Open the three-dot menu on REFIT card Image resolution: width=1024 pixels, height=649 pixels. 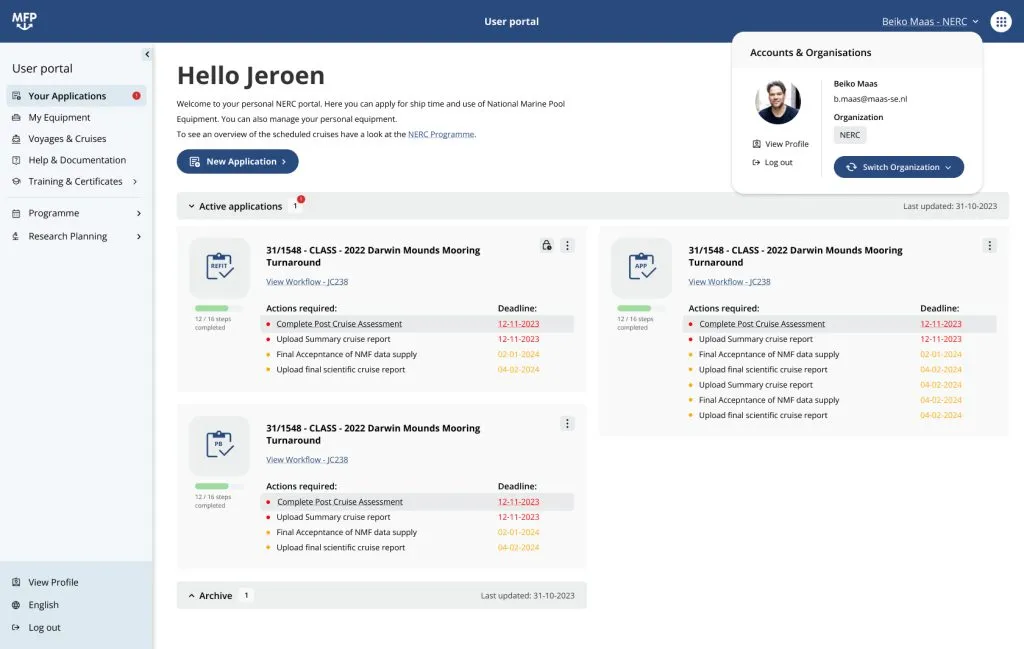pos(567,245)
